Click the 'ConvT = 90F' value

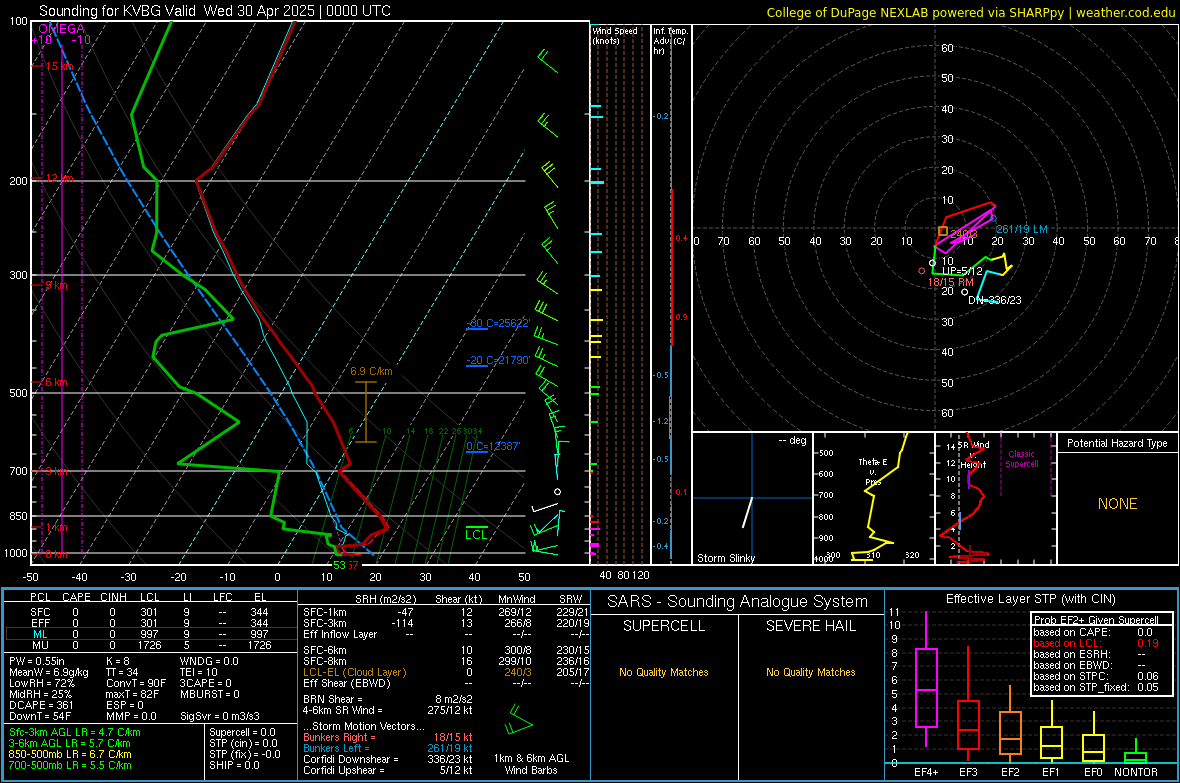[136, 684]
